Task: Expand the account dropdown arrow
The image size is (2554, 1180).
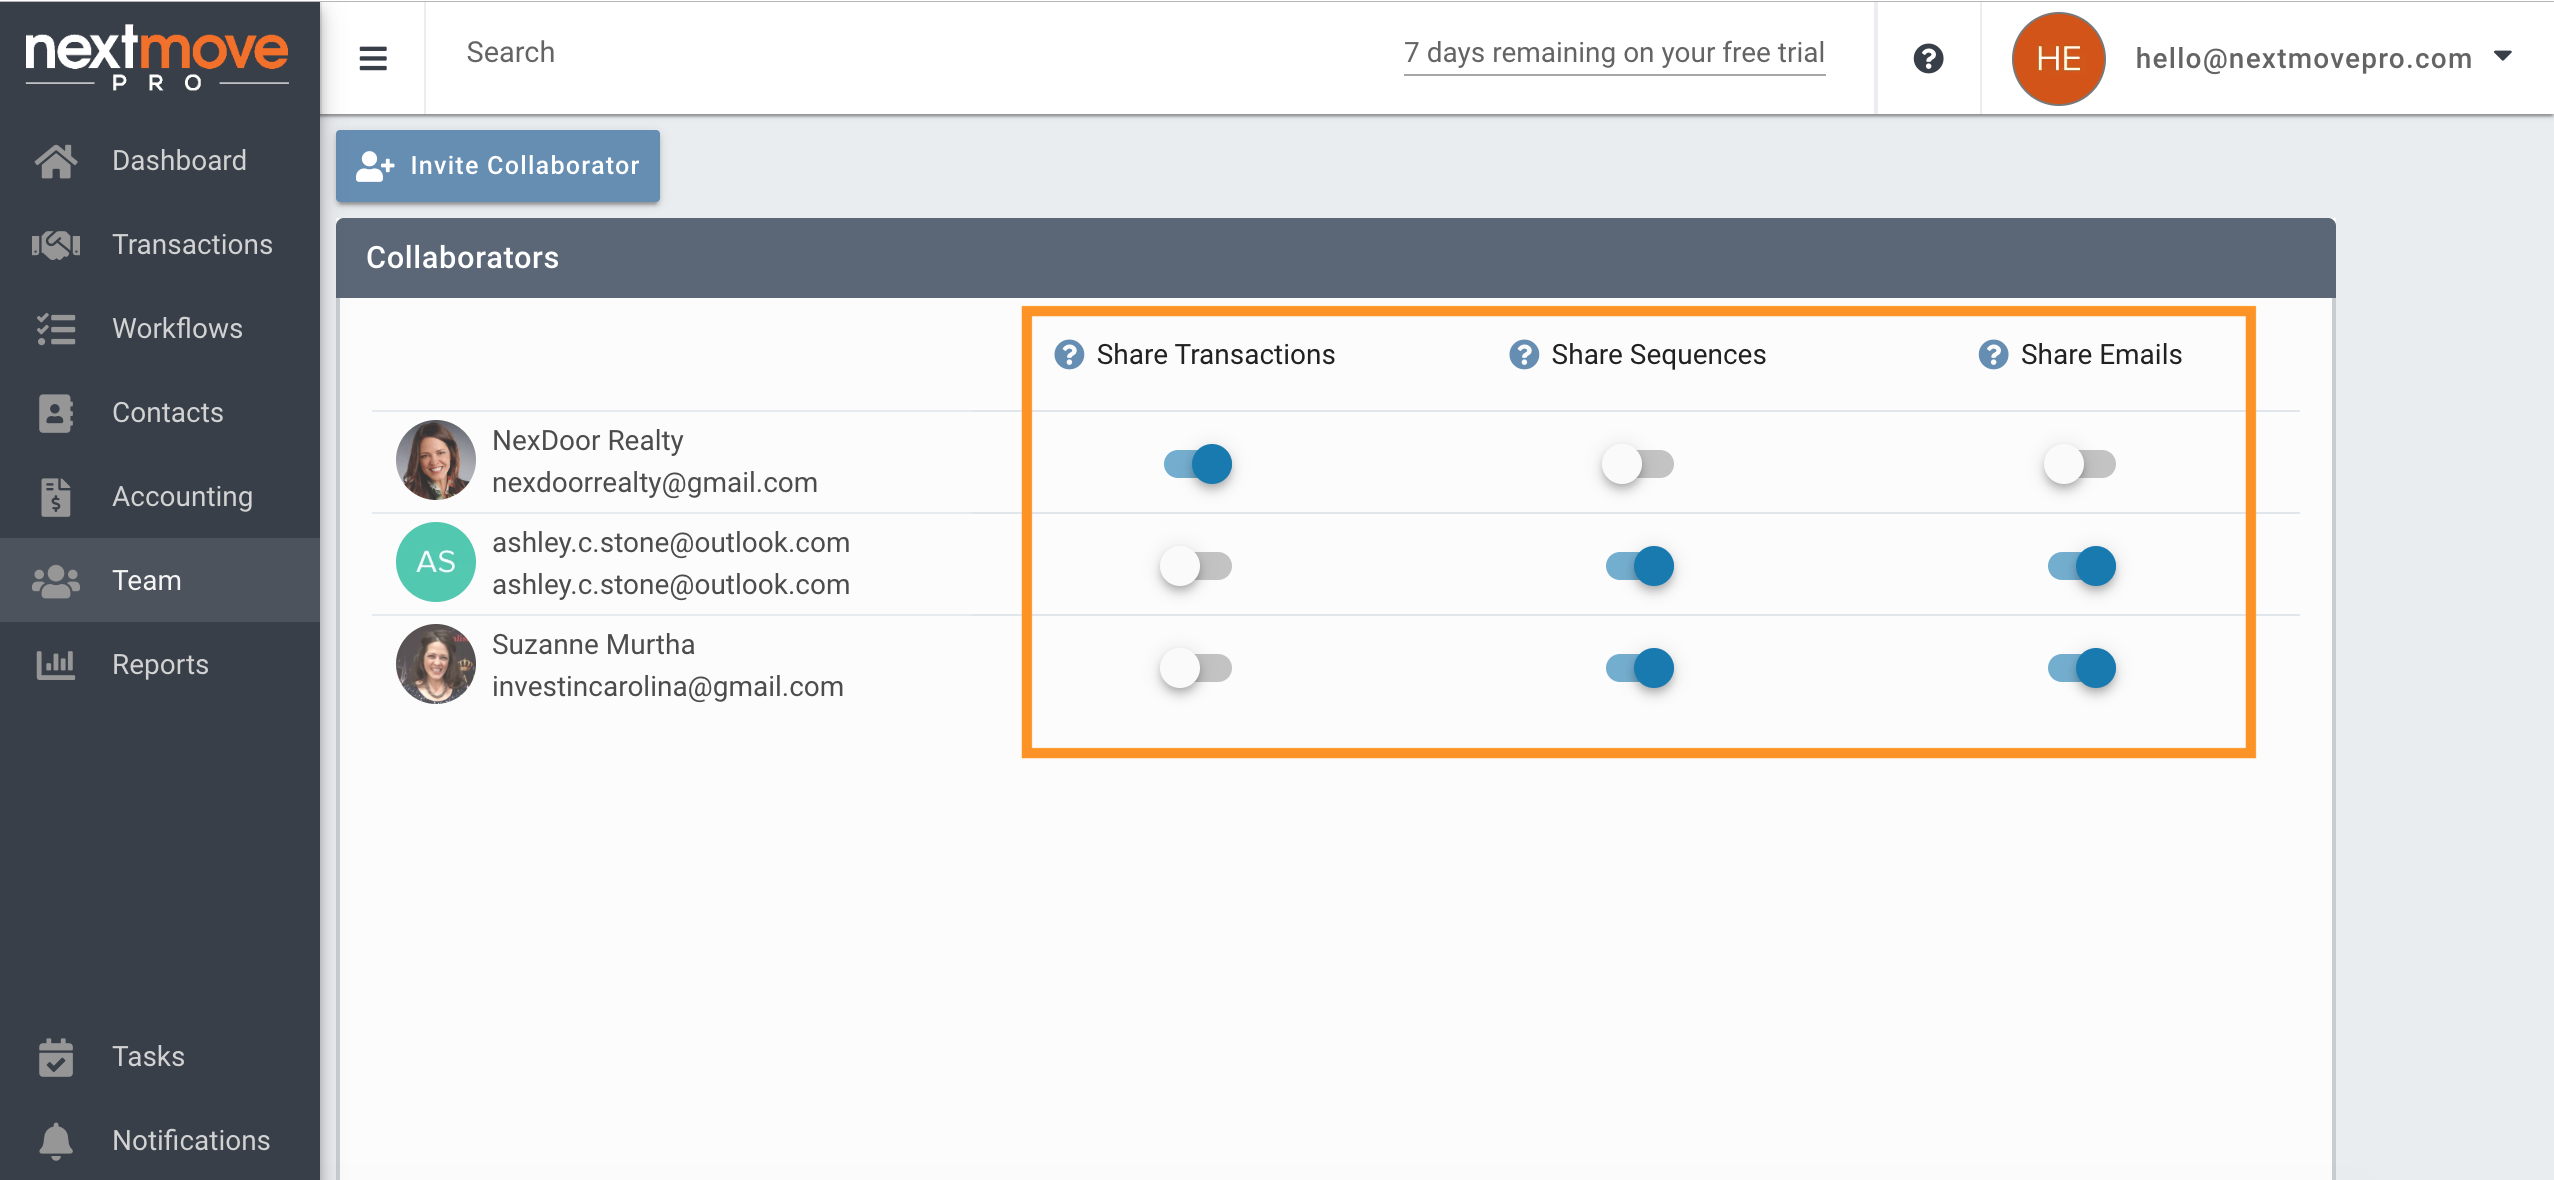Action: tap(2503, 56)
